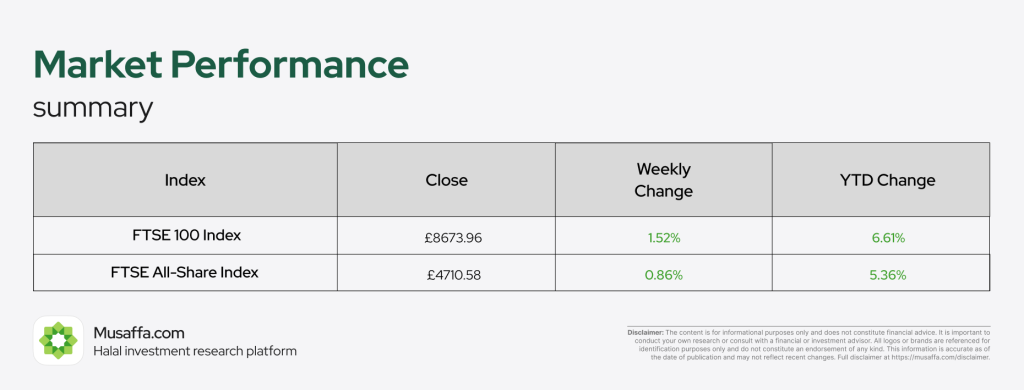Viewport: 1024px width, 390px height.
Task: Click the Weekly Change column header
Action: [664, 180]
